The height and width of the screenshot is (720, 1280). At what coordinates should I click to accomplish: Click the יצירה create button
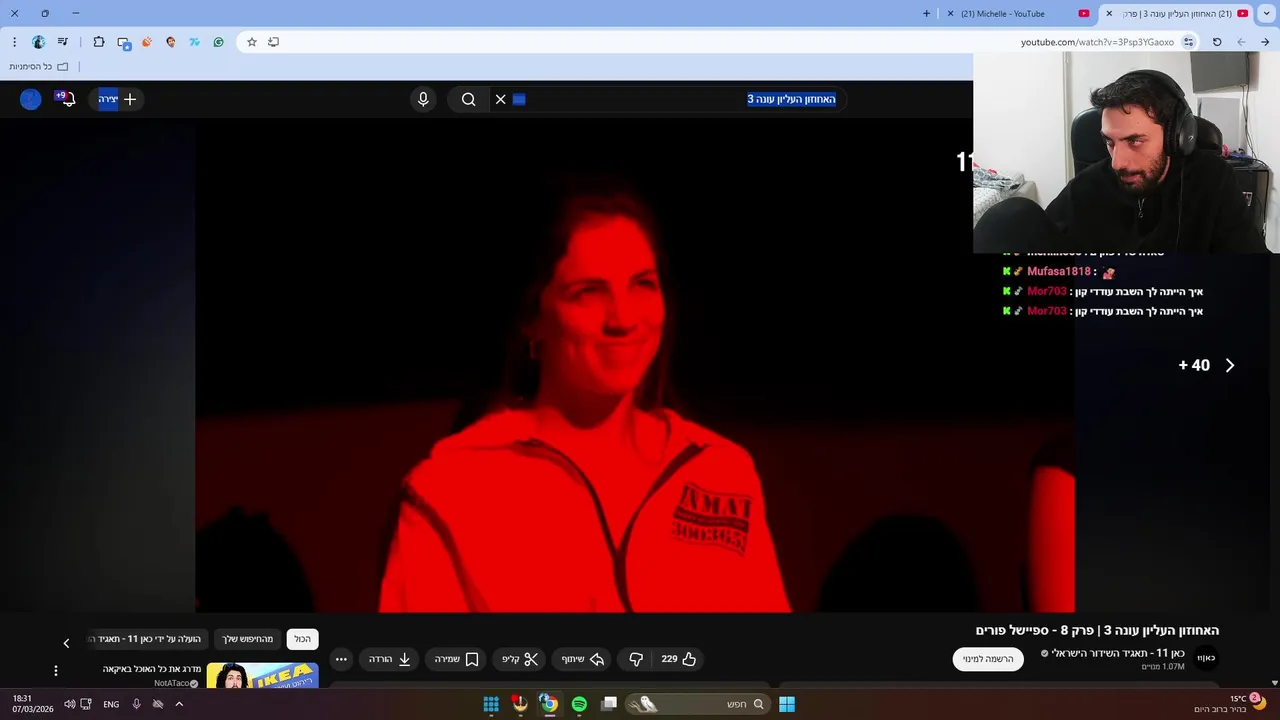(x=117, y=99)
